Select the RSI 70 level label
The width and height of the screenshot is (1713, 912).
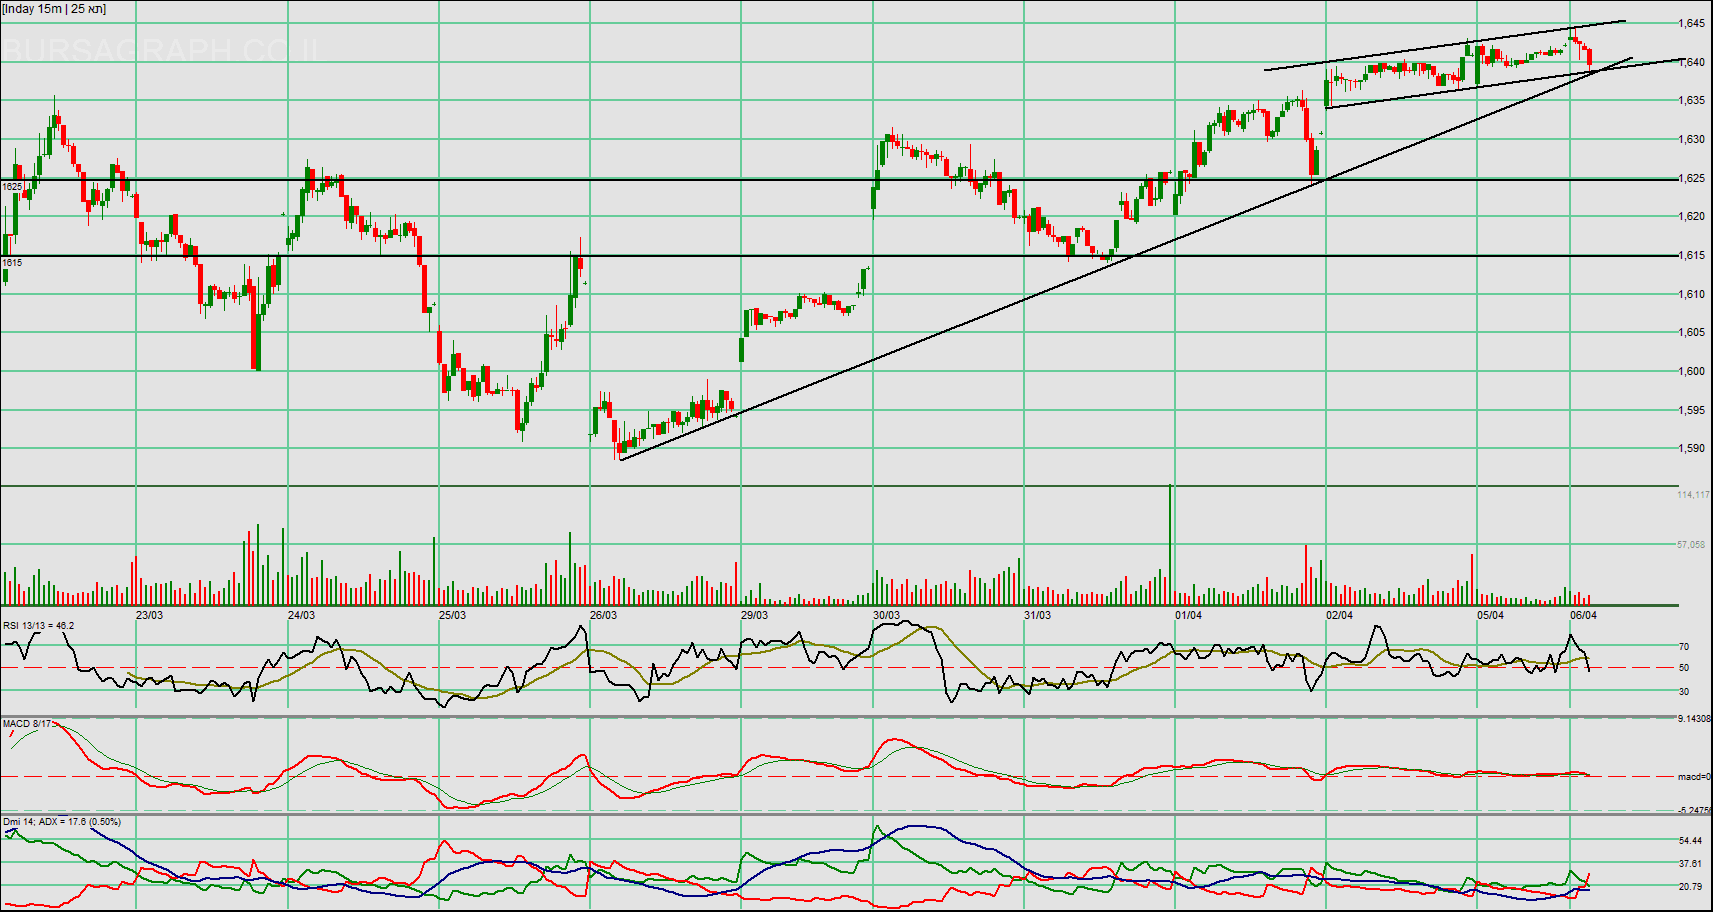coord(1684,647)
